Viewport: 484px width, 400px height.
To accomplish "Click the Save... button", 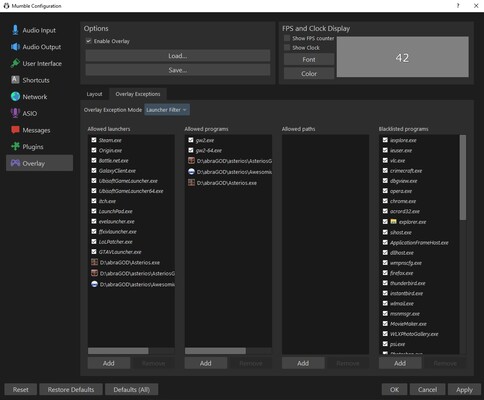I will [x=178, y=70].
